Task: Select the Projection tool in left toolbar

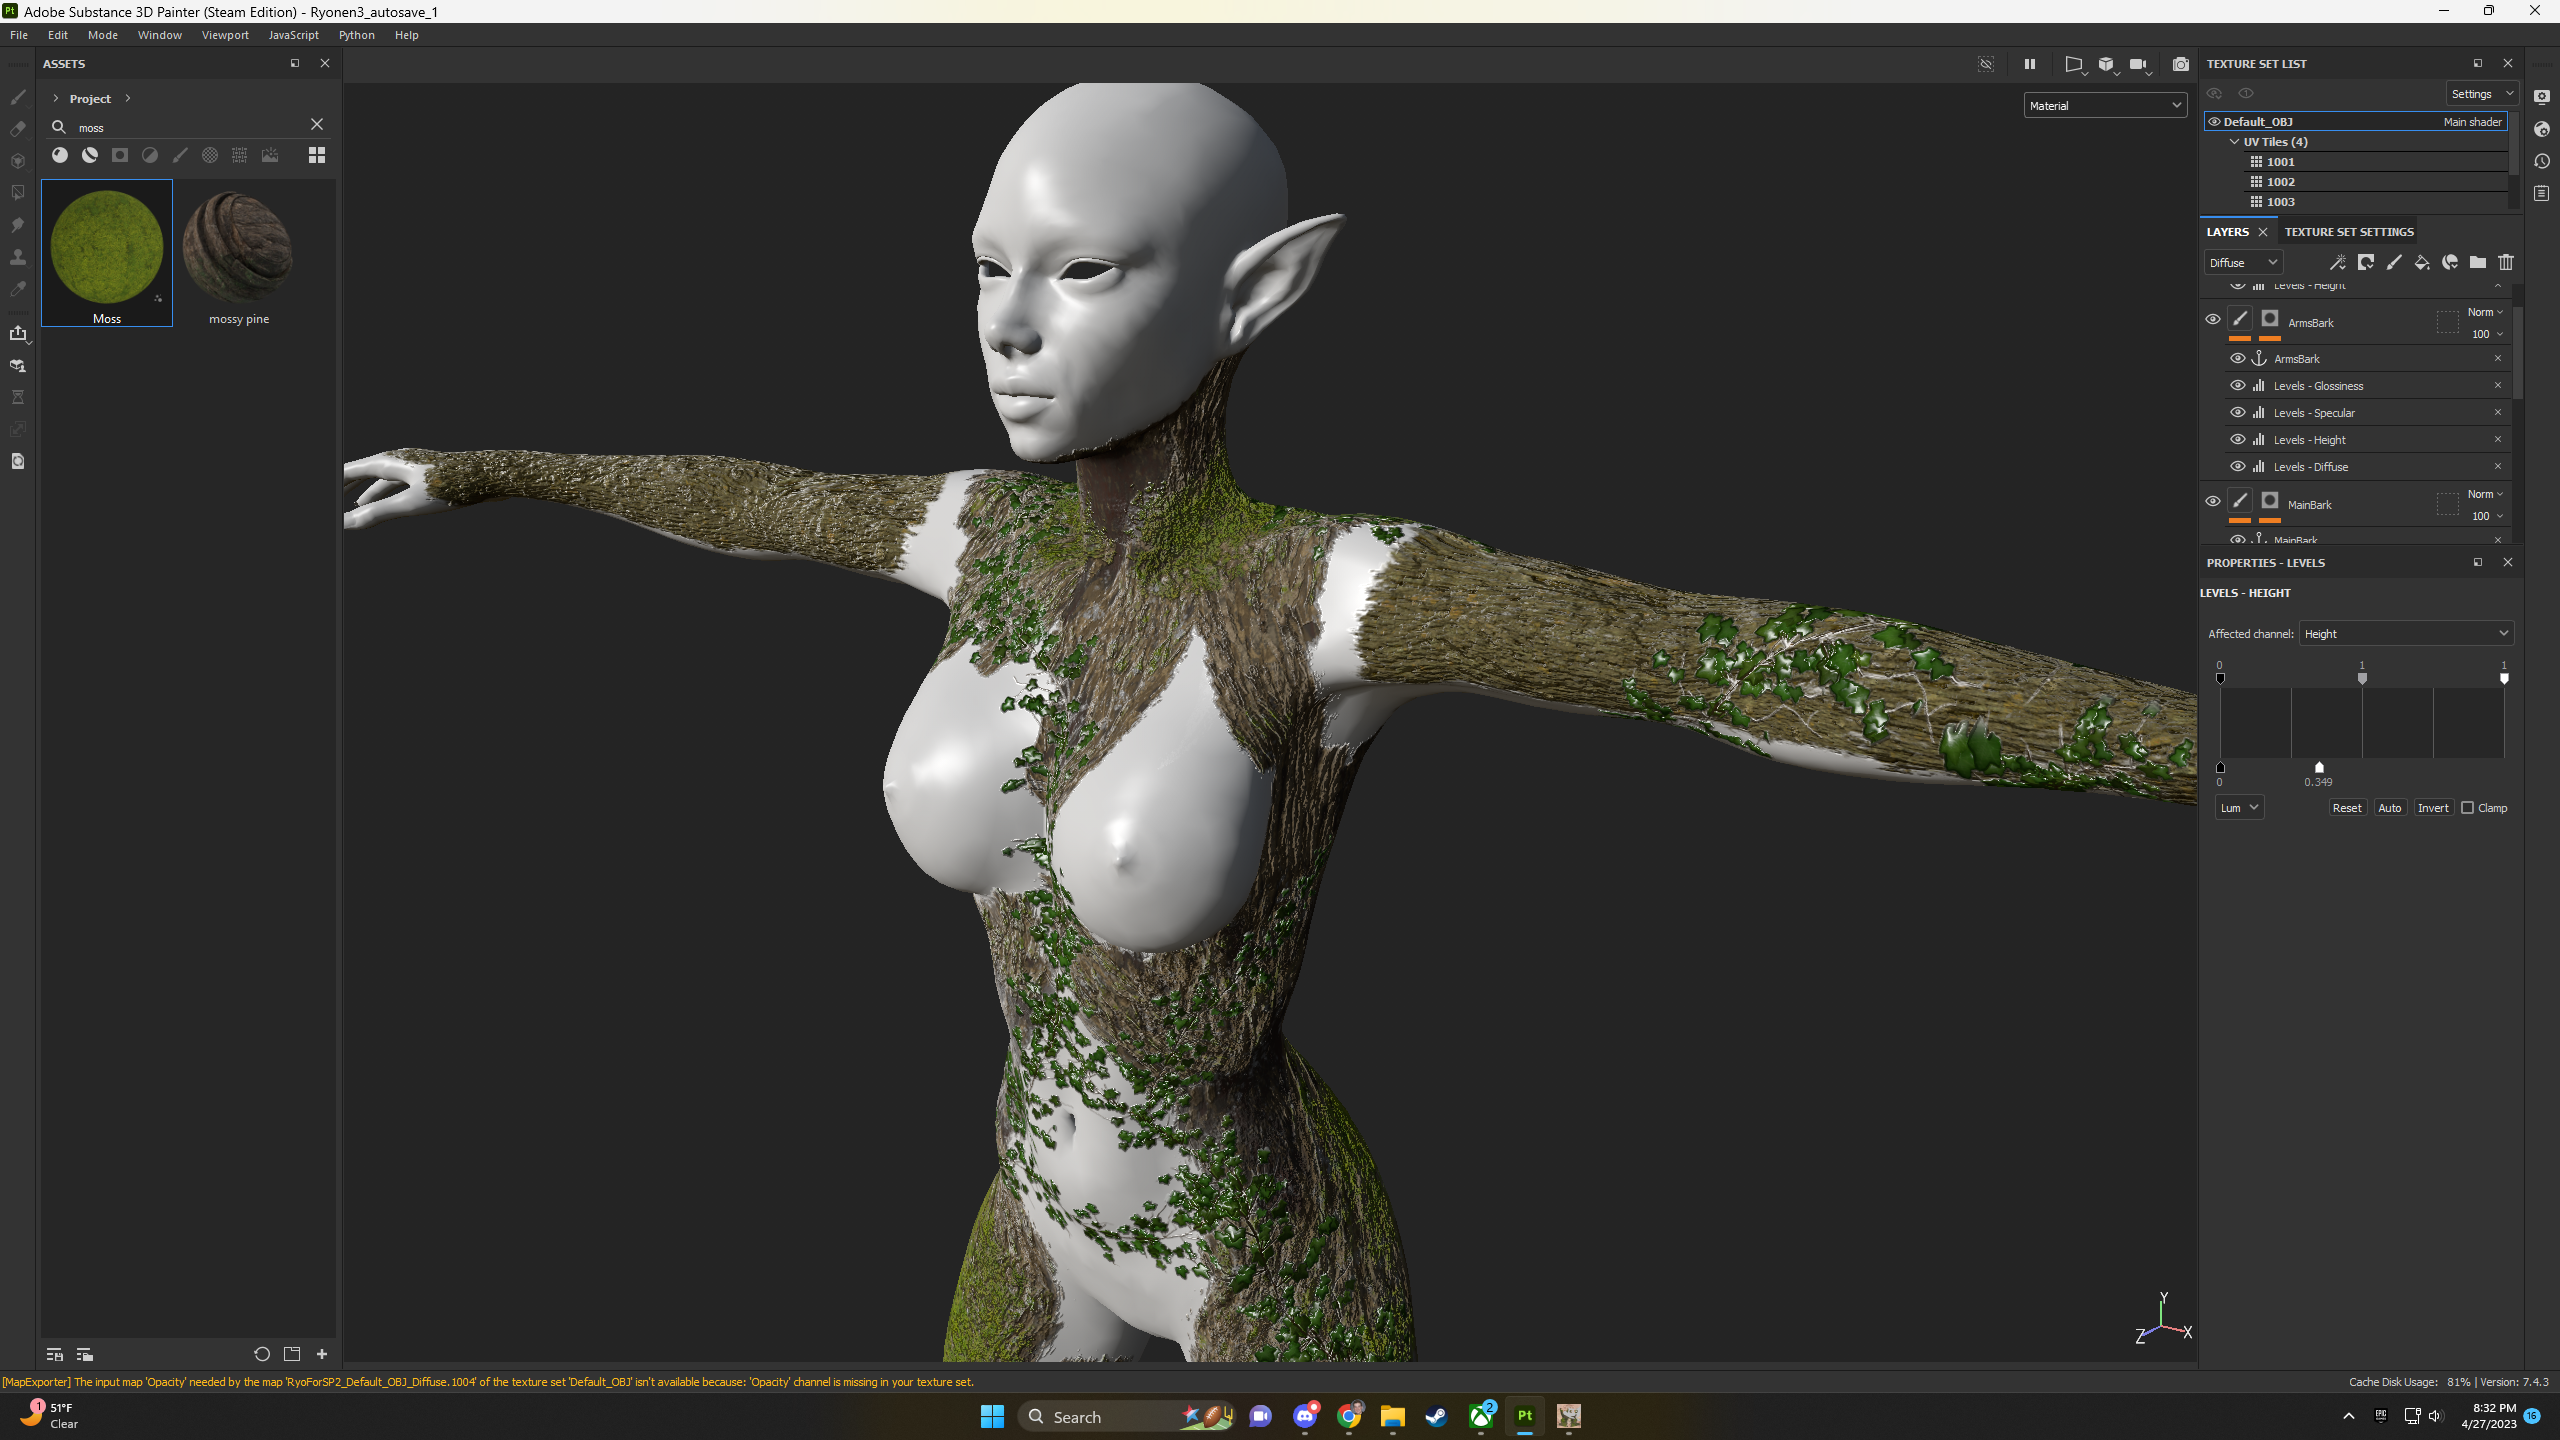Action: 18,161
